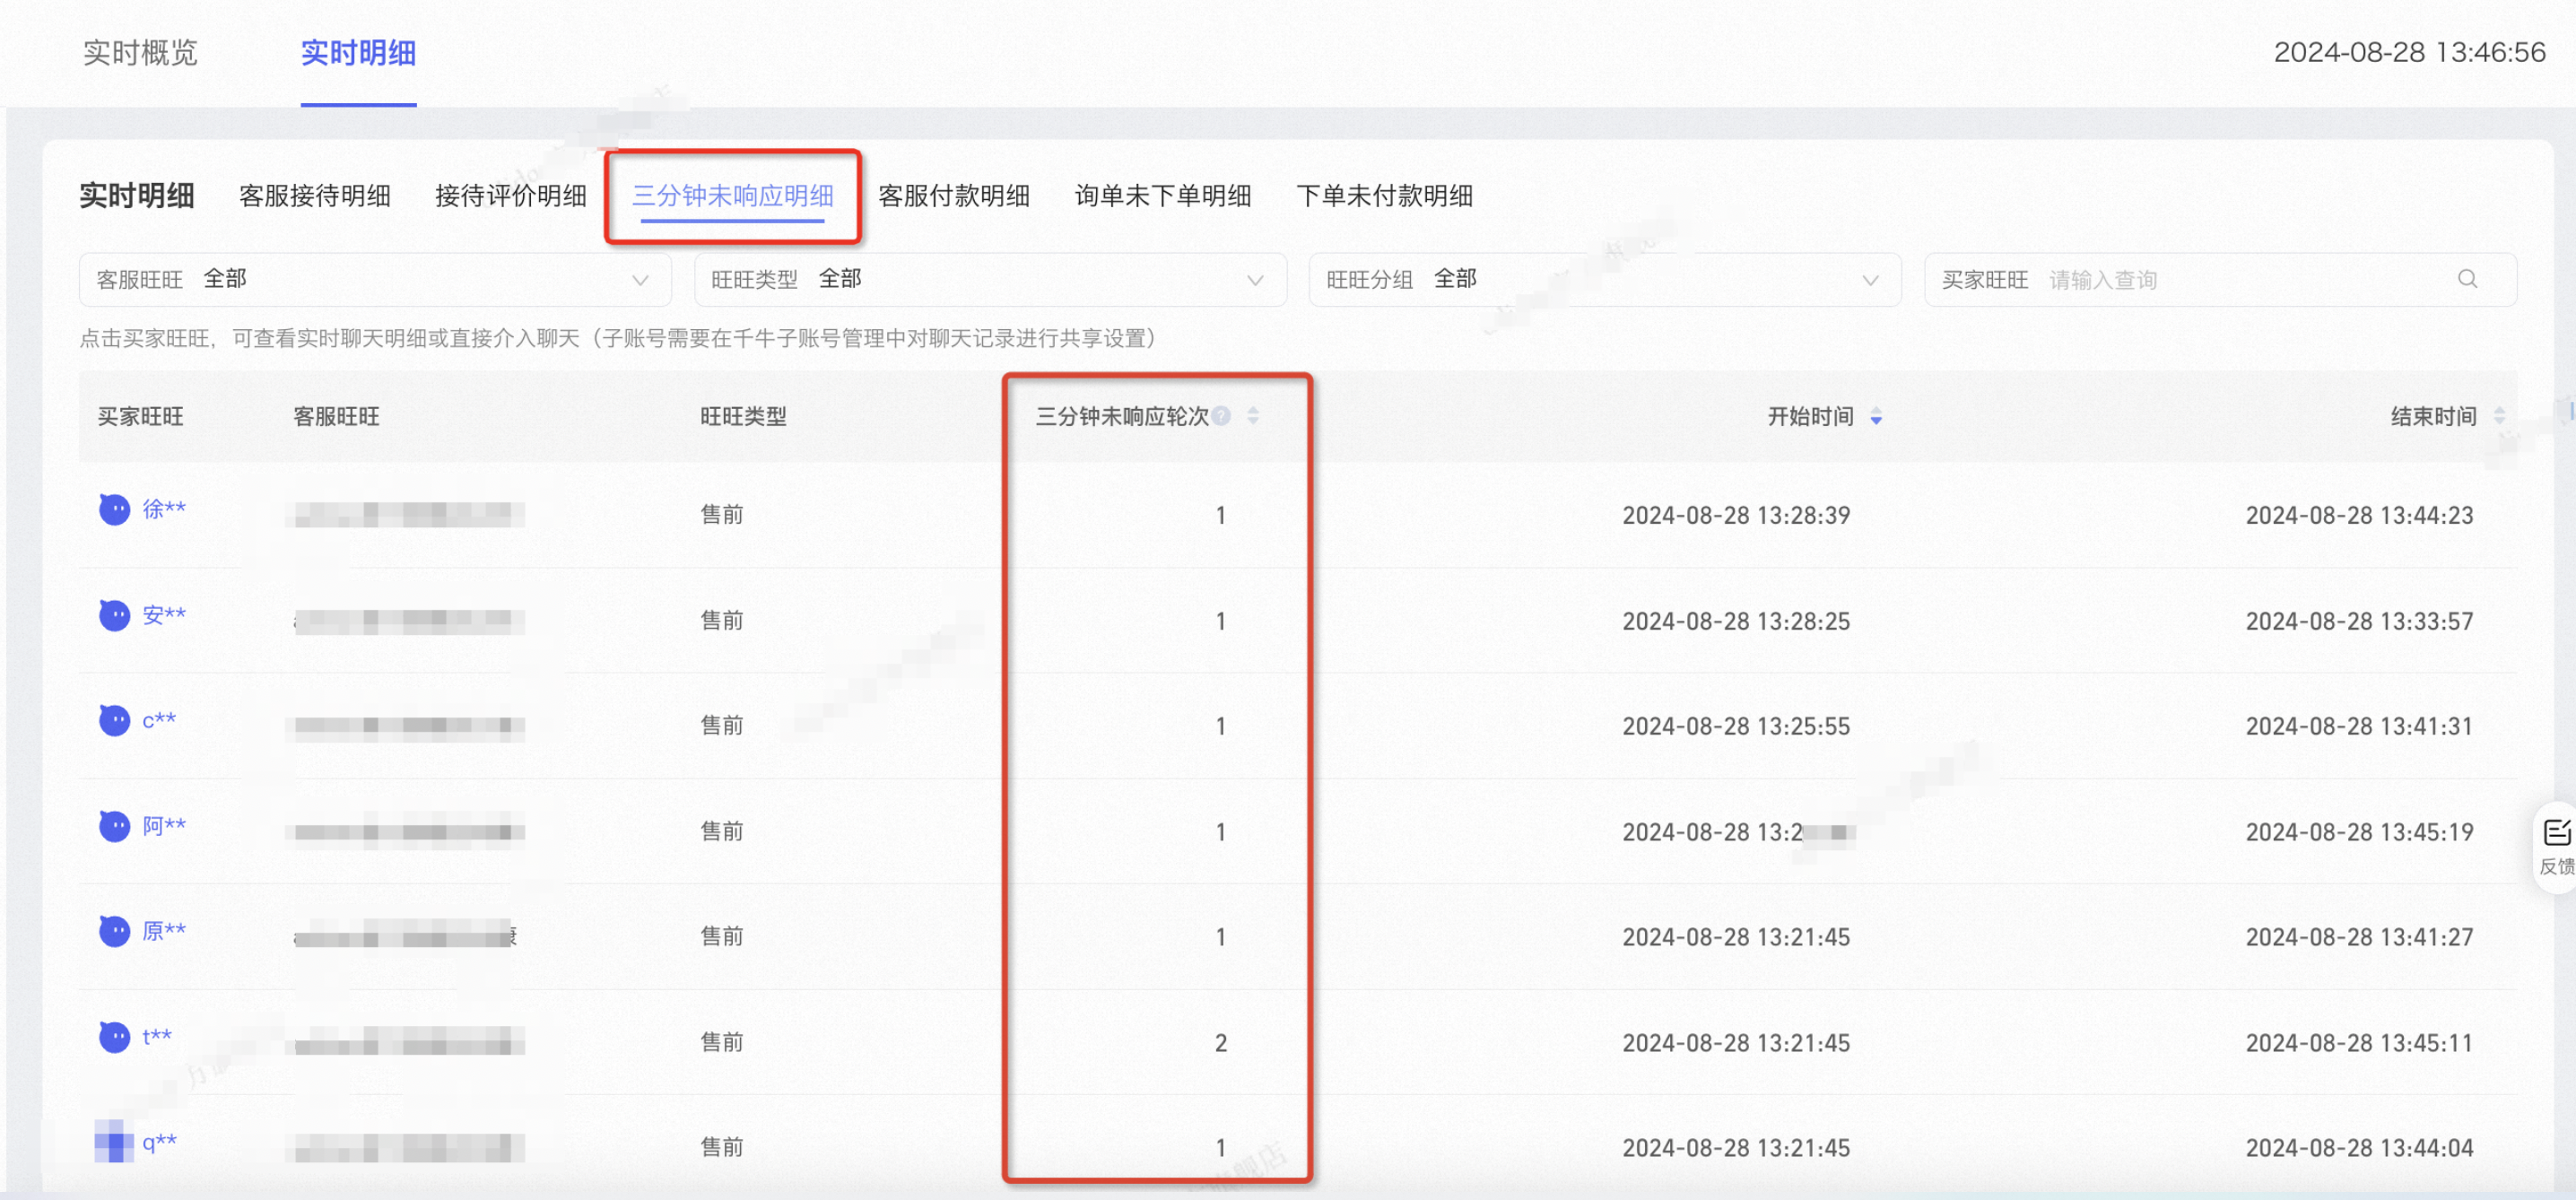Open the 下单未付款明细 sub-tab
This screenshot has width=2576, height=1200.
(1384, 195)
